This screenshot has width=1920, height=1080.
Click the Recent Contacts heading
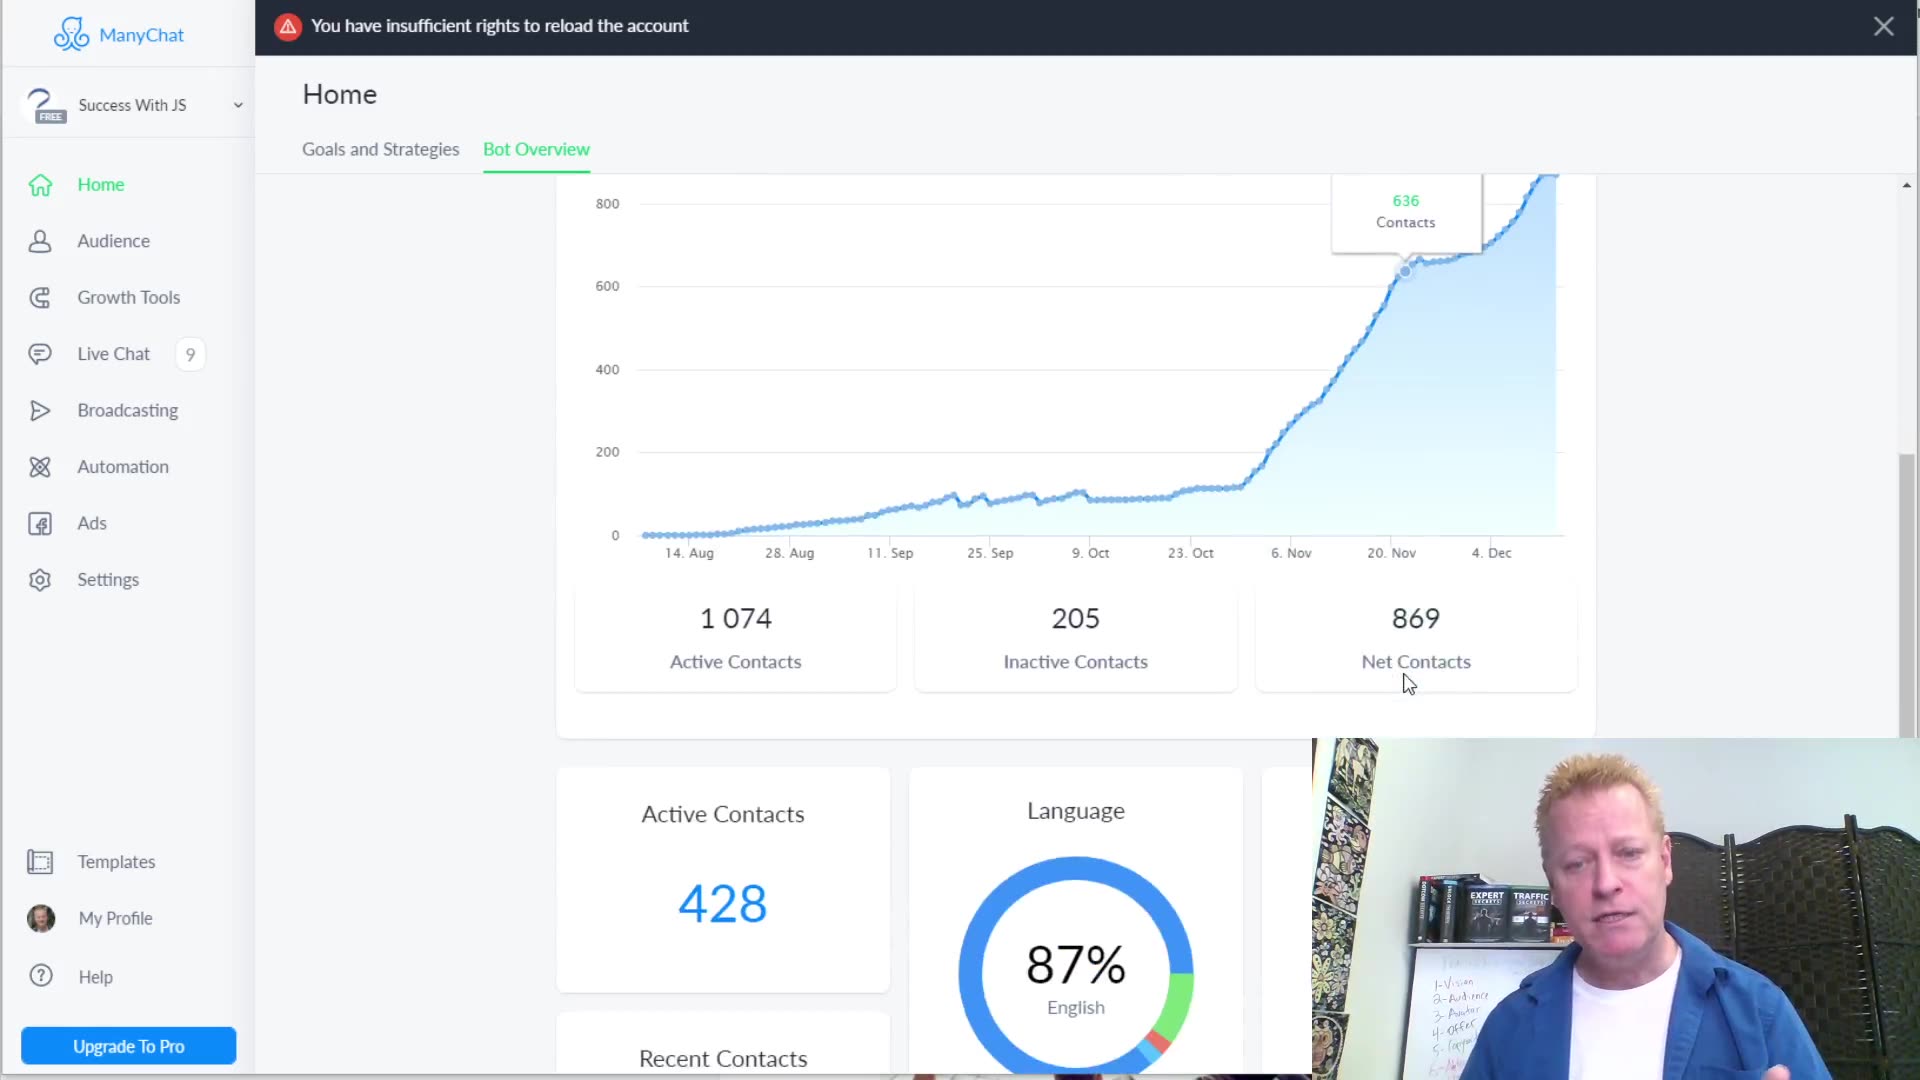tap(723, 1058)
